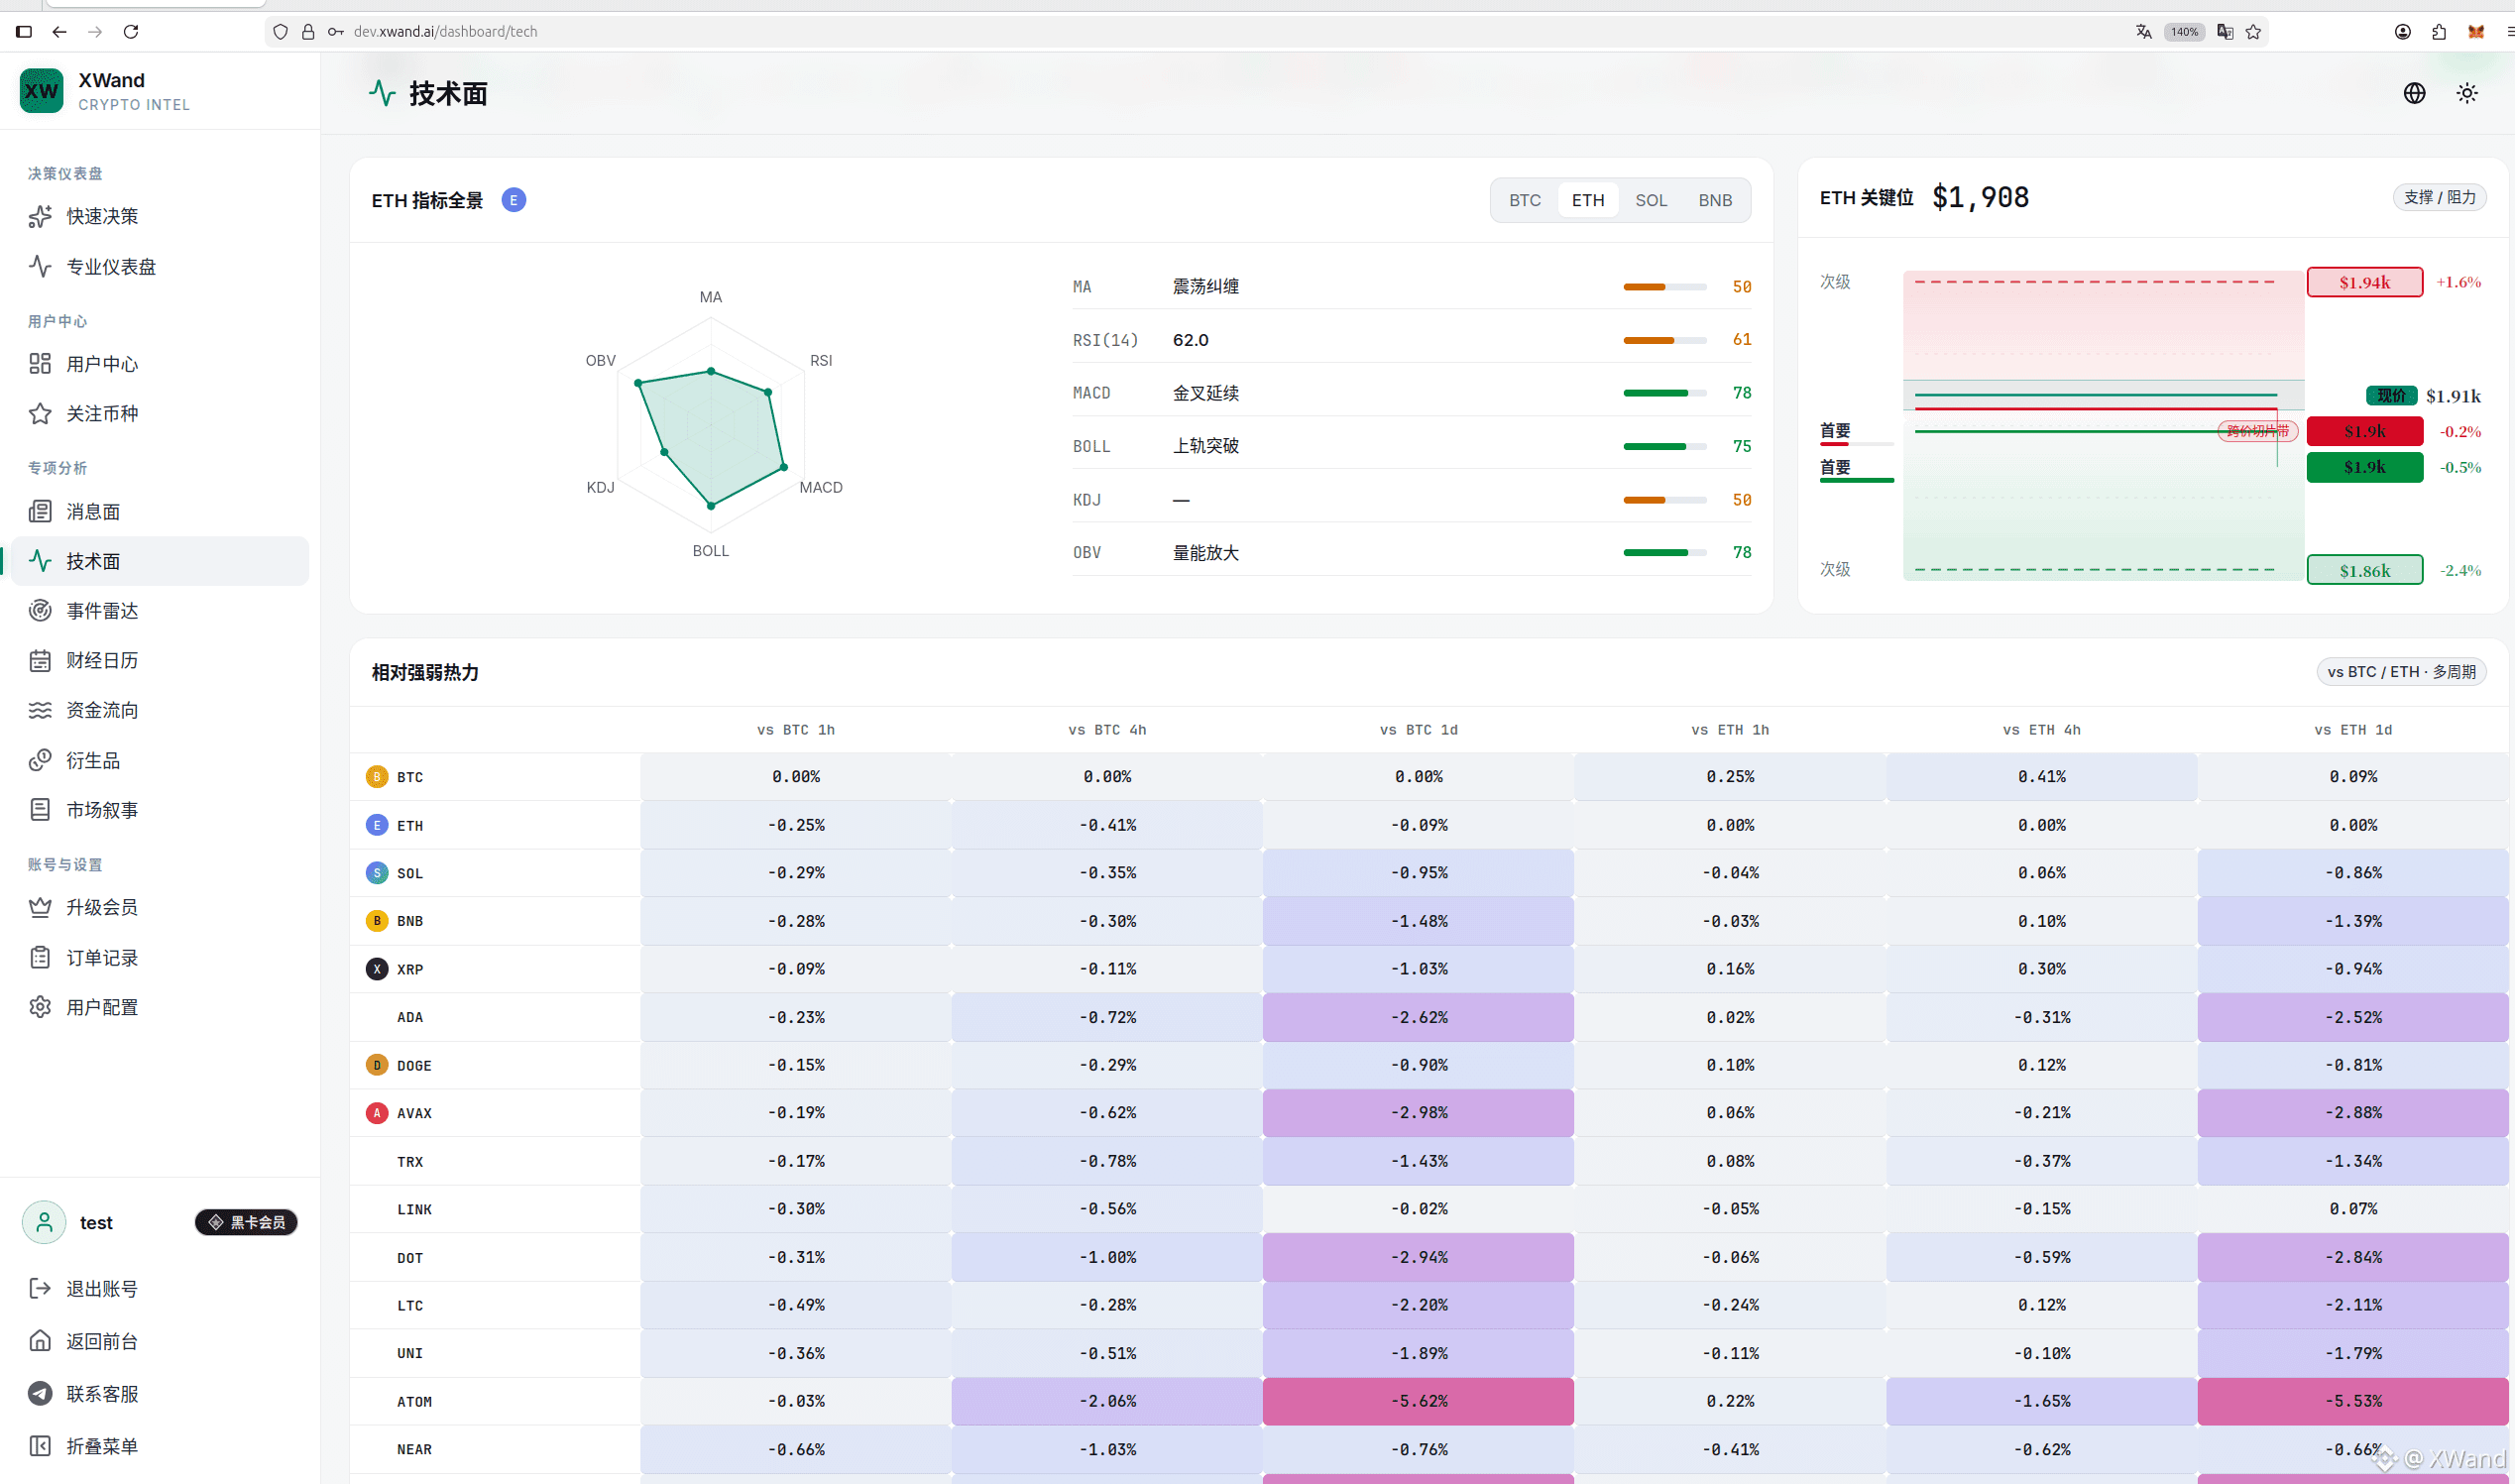The width and height of the screenshot is (2515, 1484).
Task: Click the 支撑 / 阻力 badge
Action: point(2439,197)
